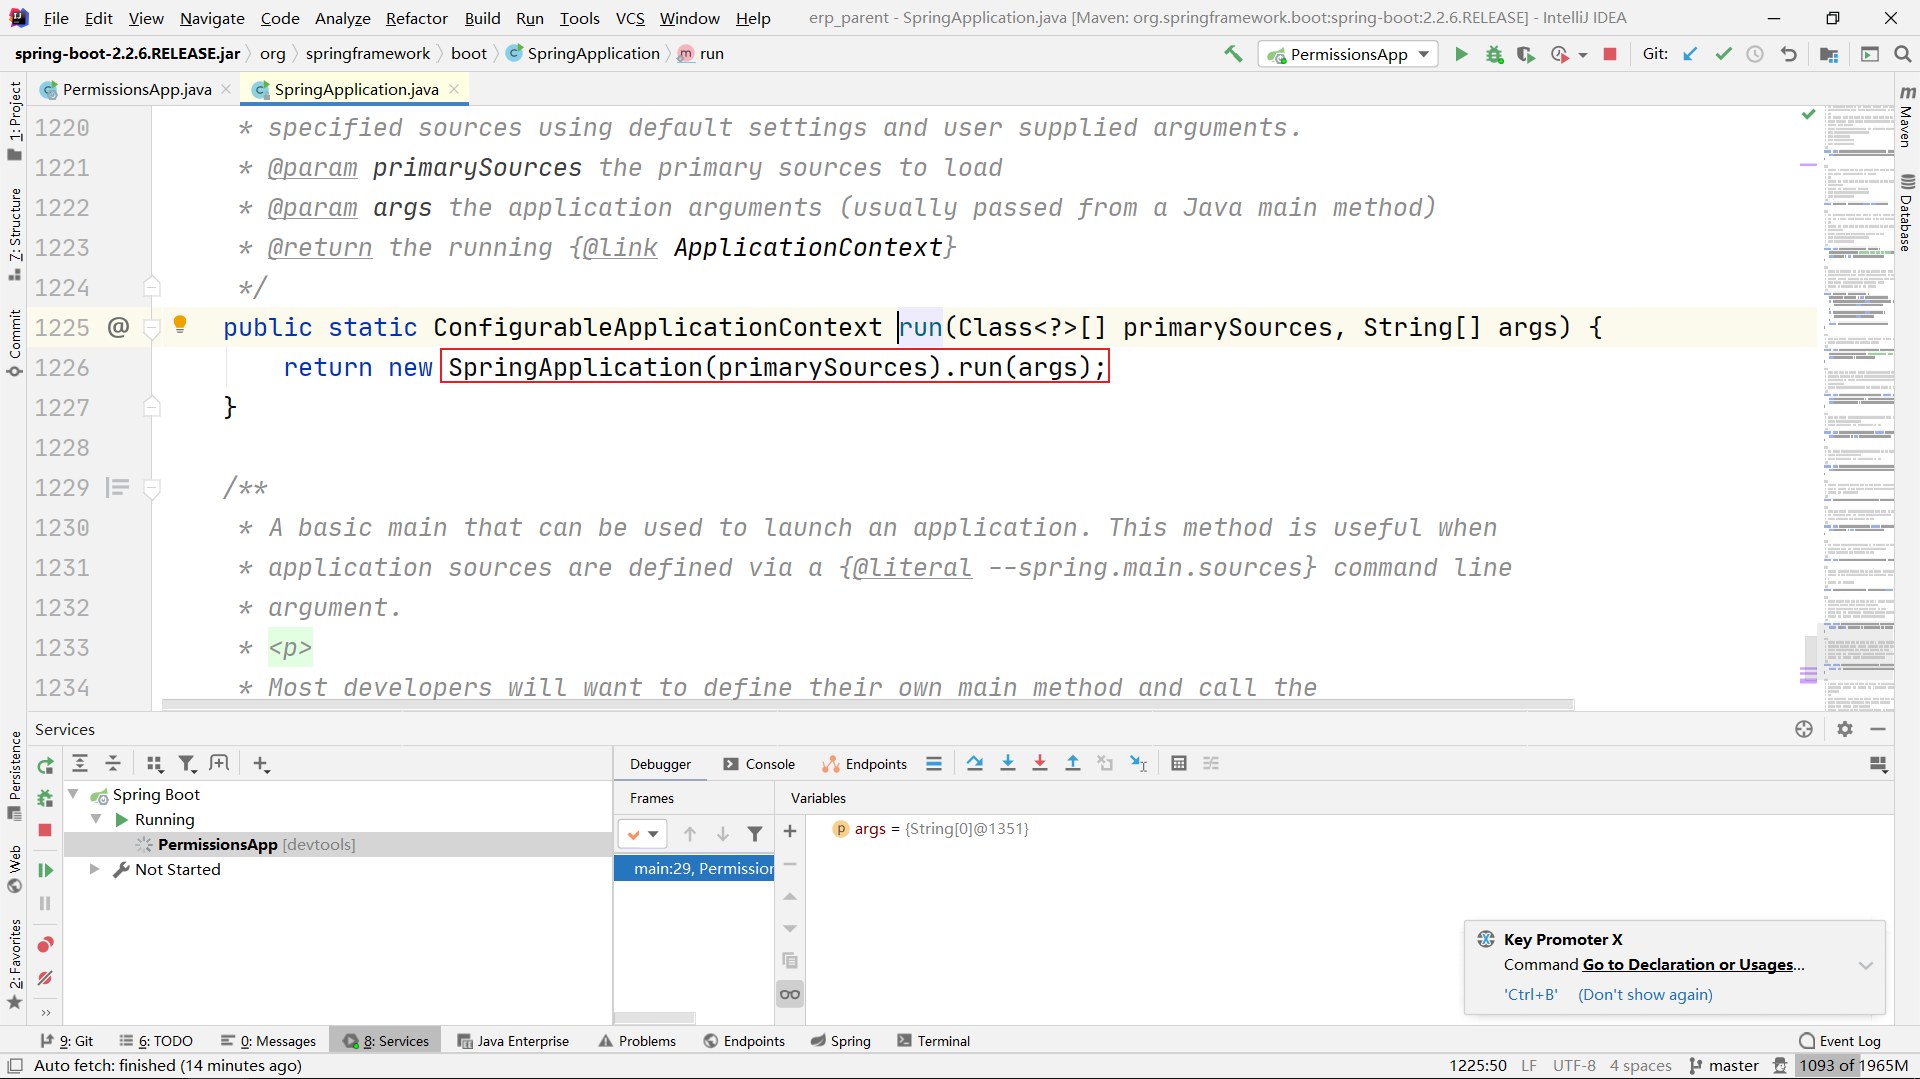Toggle mute breakpoints in Services left toolbar
Screen dimensions: 1920x1079
pyautogui.click(x=45, y=978)
